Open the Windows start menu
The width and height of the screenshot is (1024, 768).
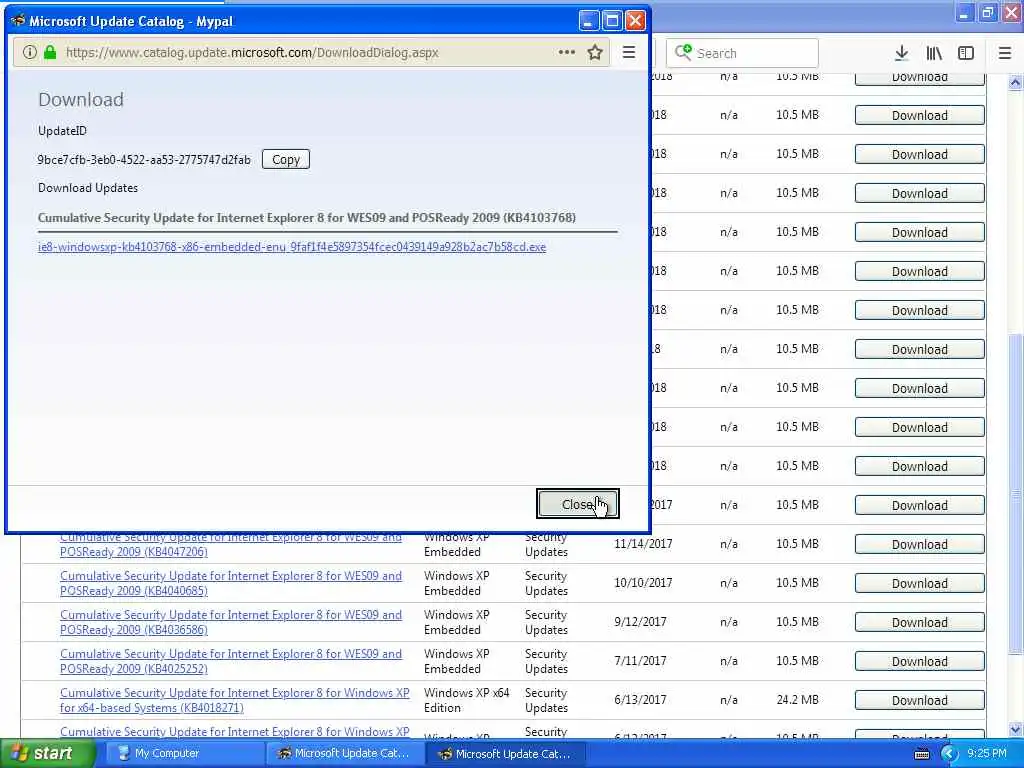48,754
